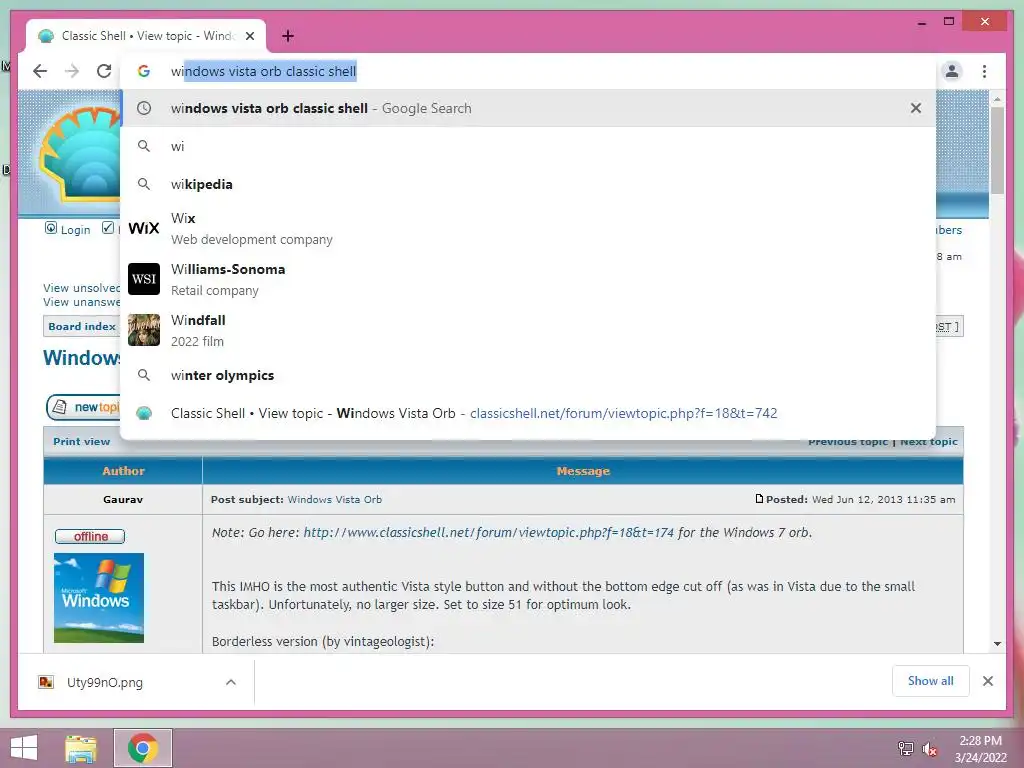This screenshot has height=768, width=1024.
Task: Expand the Uty99nO.png download options chevron
Action: pos(231,682)
